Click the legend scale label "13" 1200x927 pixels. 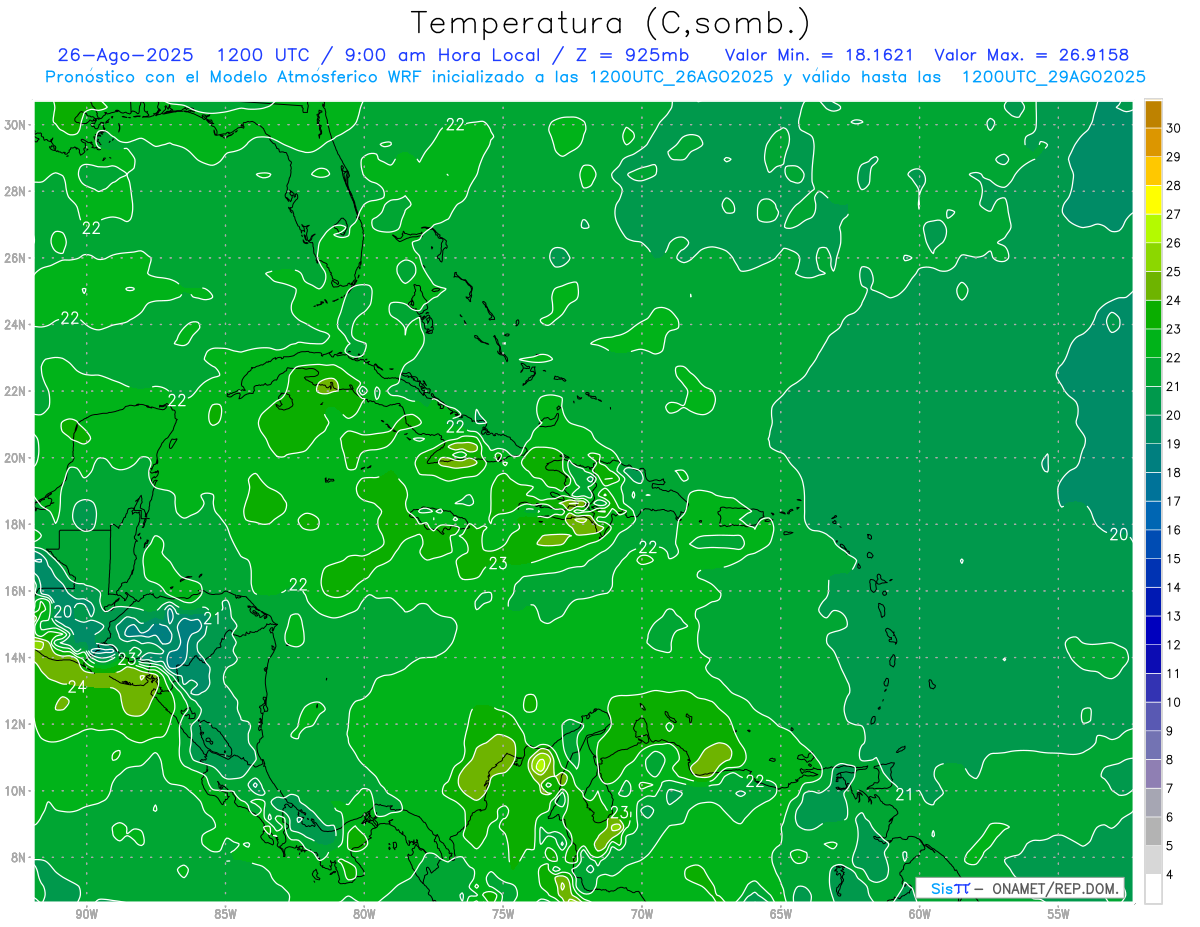coord(1174,616)
